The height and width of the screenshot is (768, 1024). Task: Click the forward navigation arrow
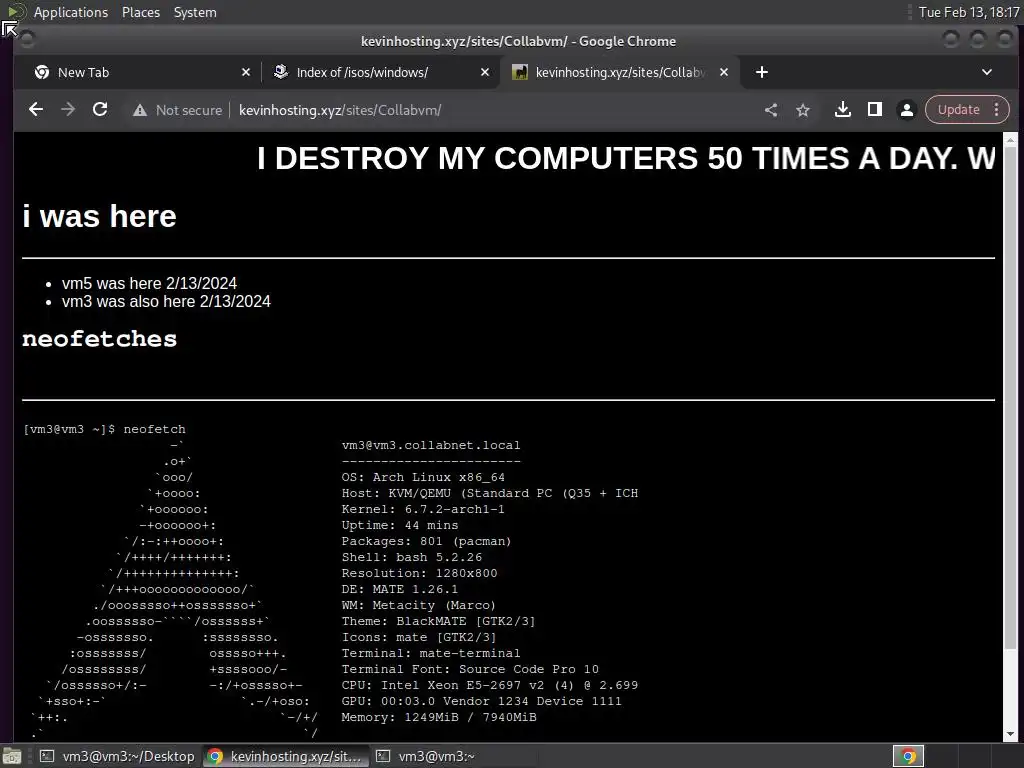click(68, 110)
